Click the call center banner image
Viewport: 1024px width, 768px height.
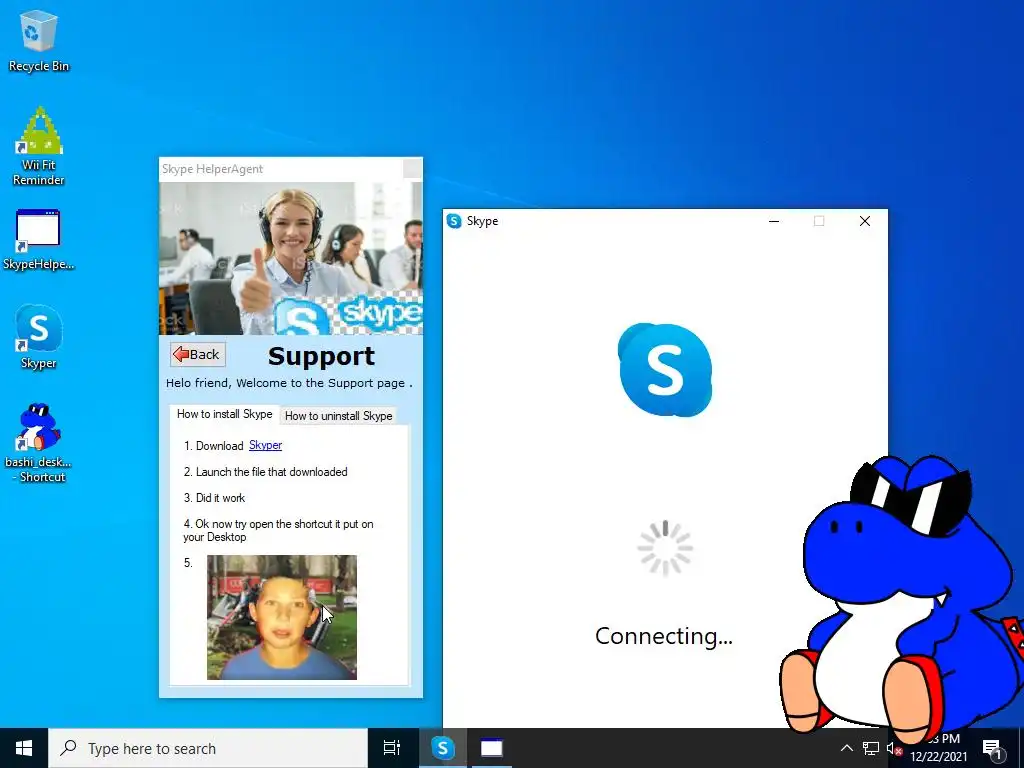coord(291,258)
